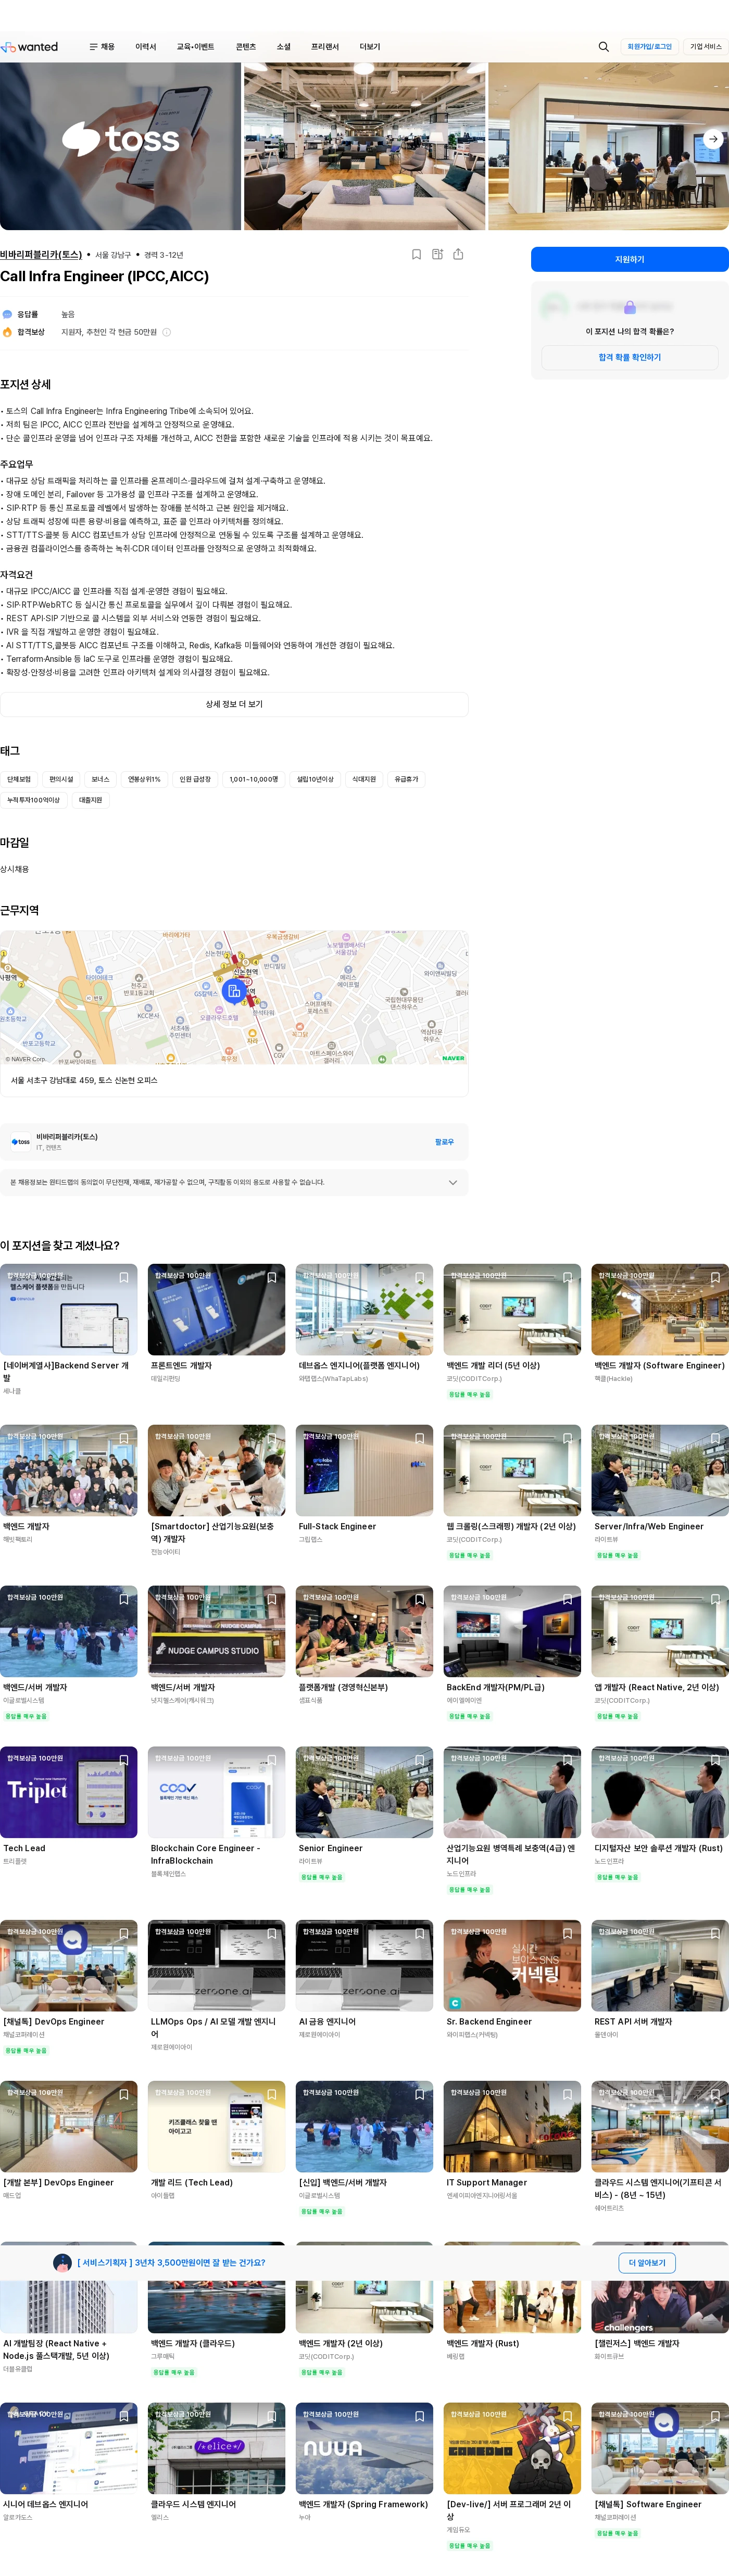
Task: Toggle bookmark on Full-Stack Engineer card
Action: (x=420, y=1439)
